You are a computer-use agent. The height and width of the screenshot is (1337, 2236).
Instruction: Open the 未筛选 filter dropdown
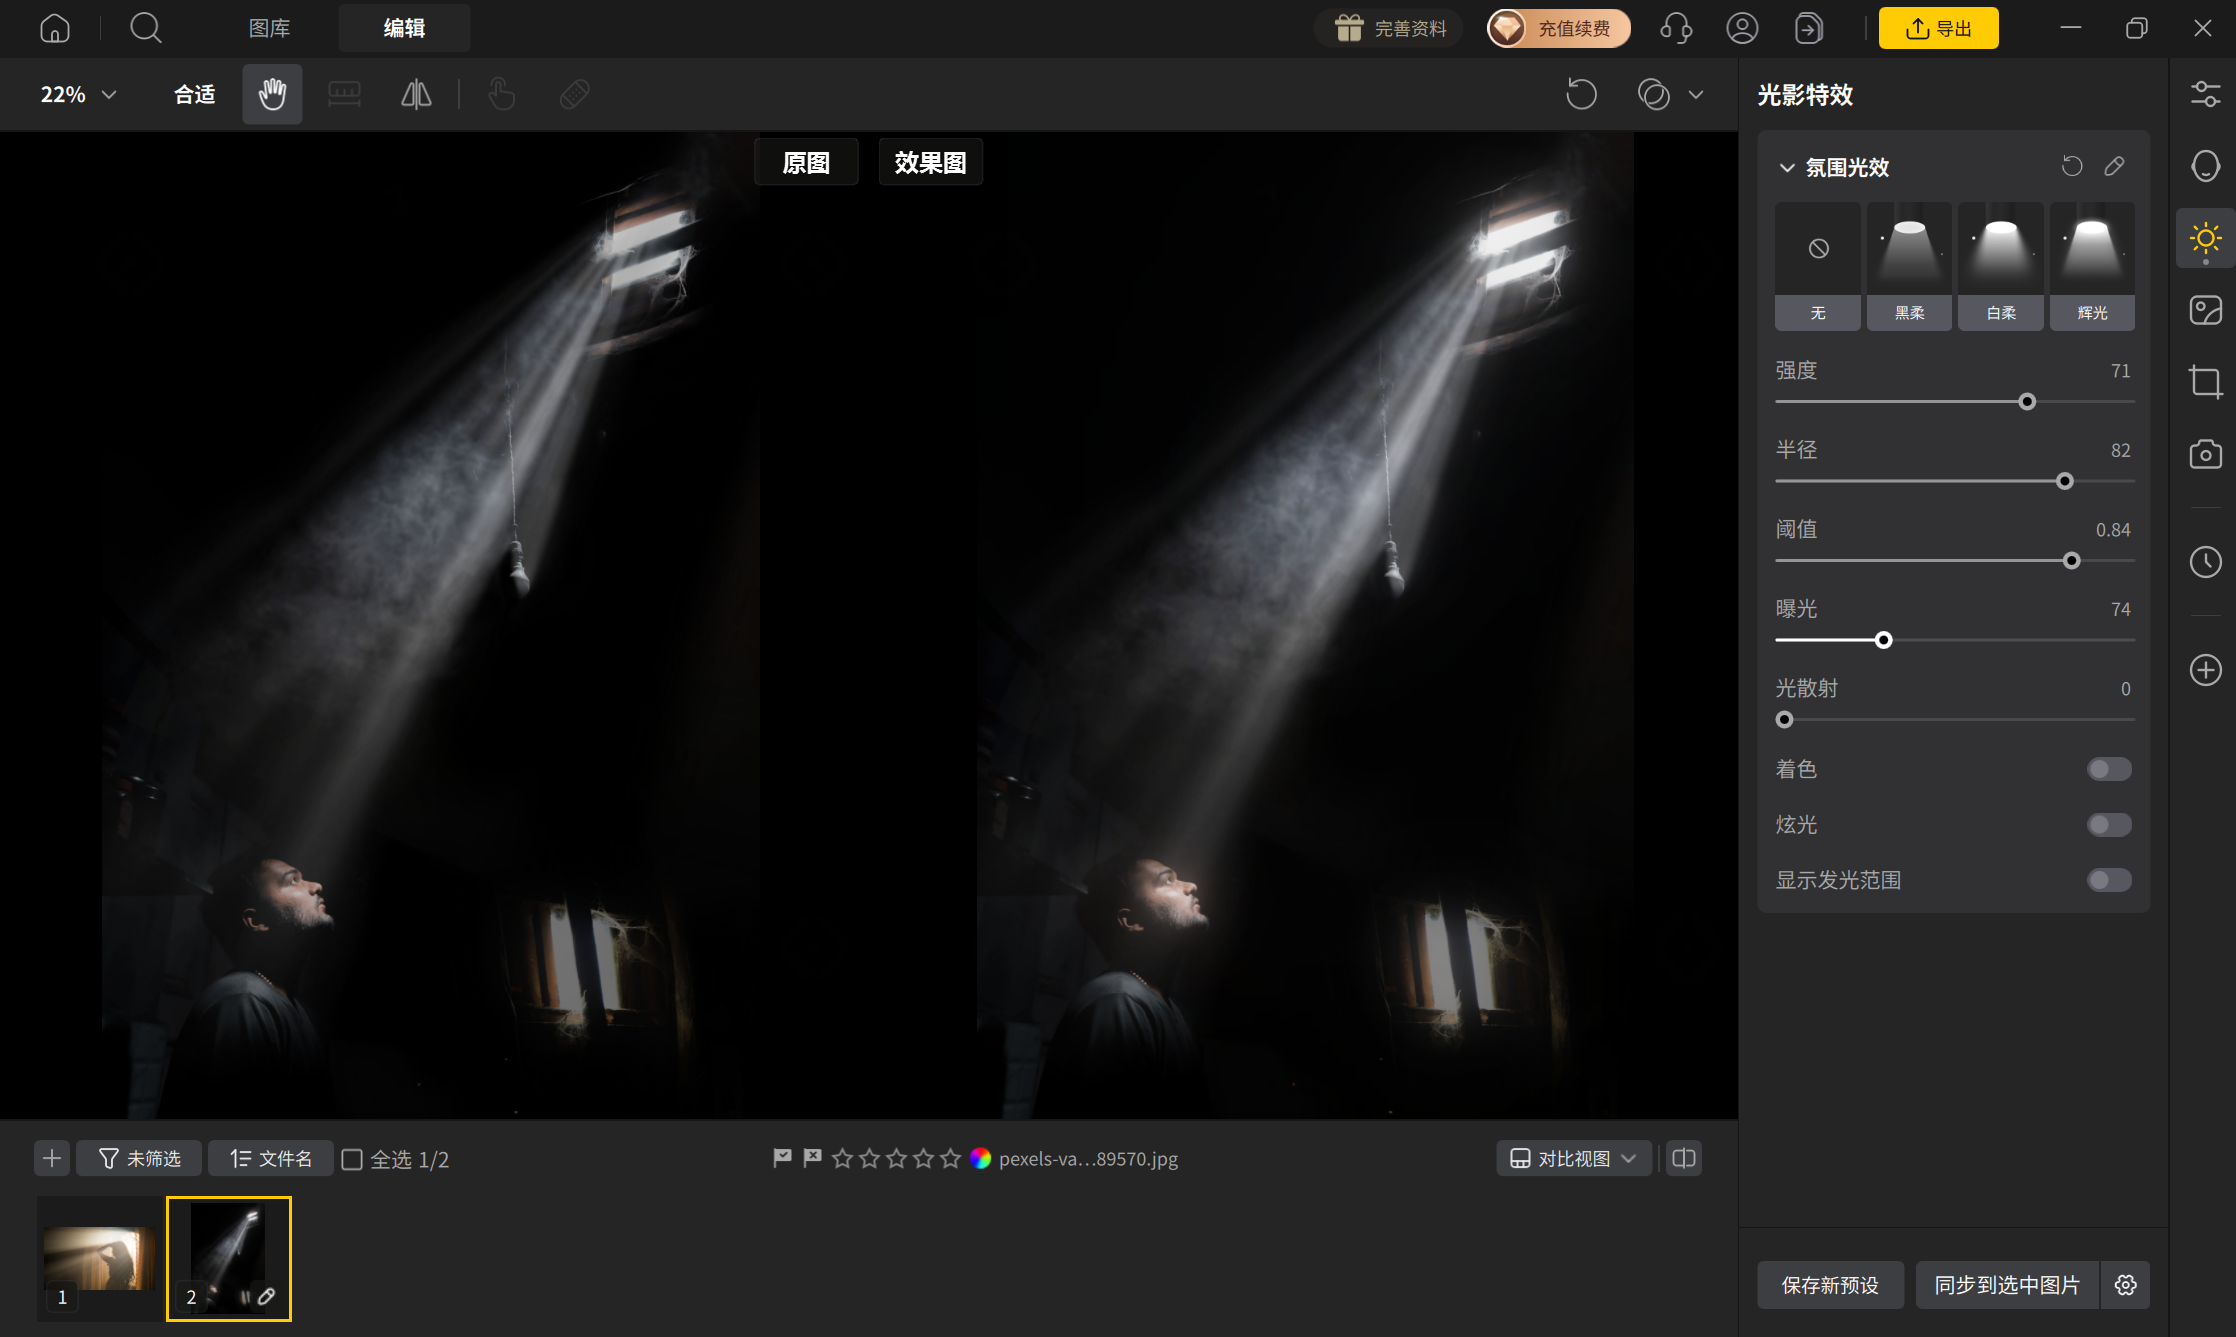pyautogui.click(x=139, y=1158)
